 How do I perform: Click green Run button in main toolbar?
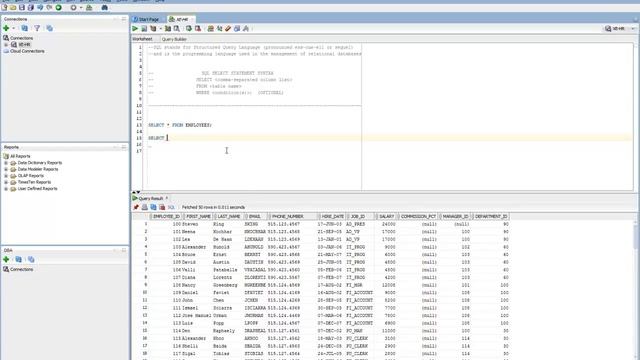(x=58, y=7)
